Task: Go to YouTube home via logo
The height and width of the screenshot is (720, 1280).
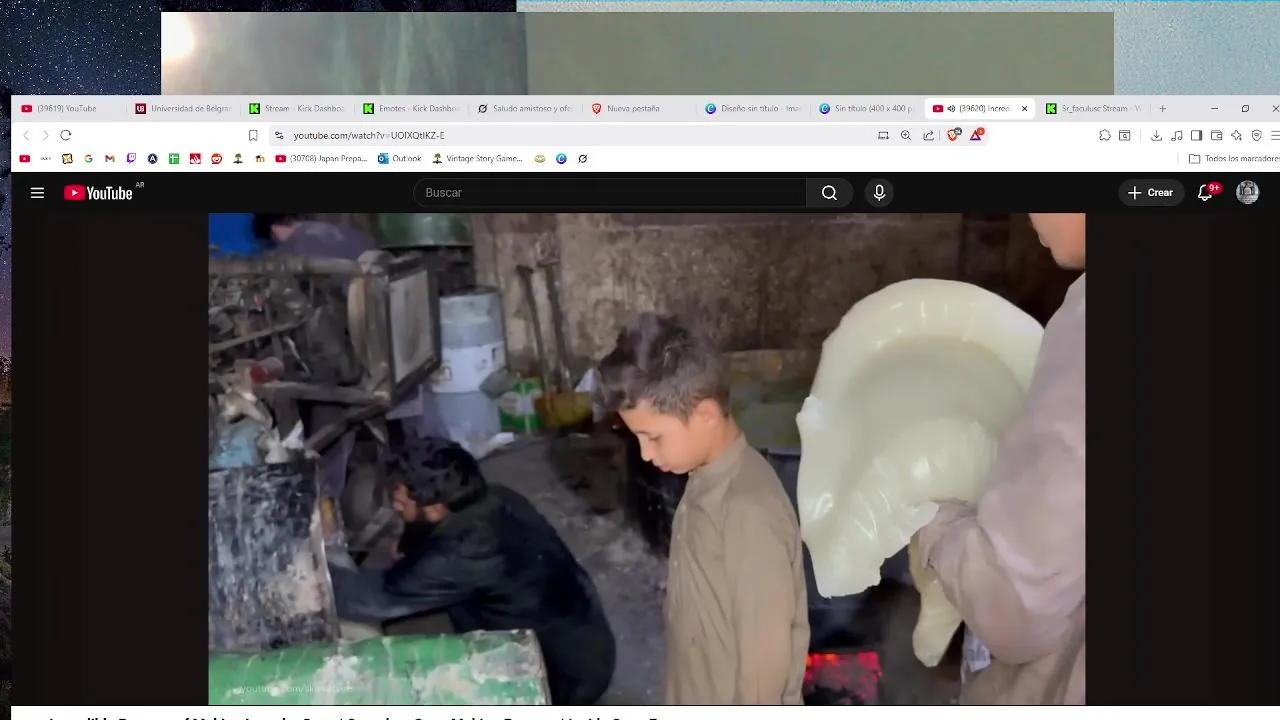Action: [98, 193]
